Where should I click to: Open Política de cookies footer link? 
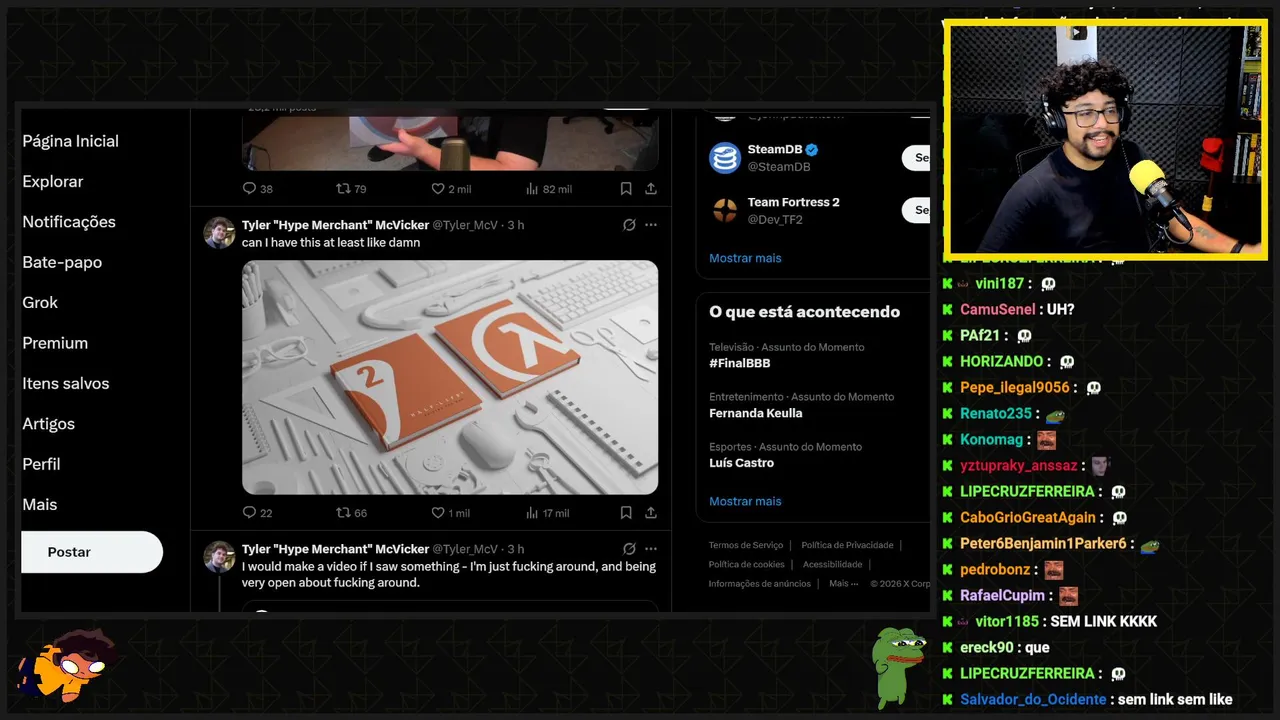point(747,564)
